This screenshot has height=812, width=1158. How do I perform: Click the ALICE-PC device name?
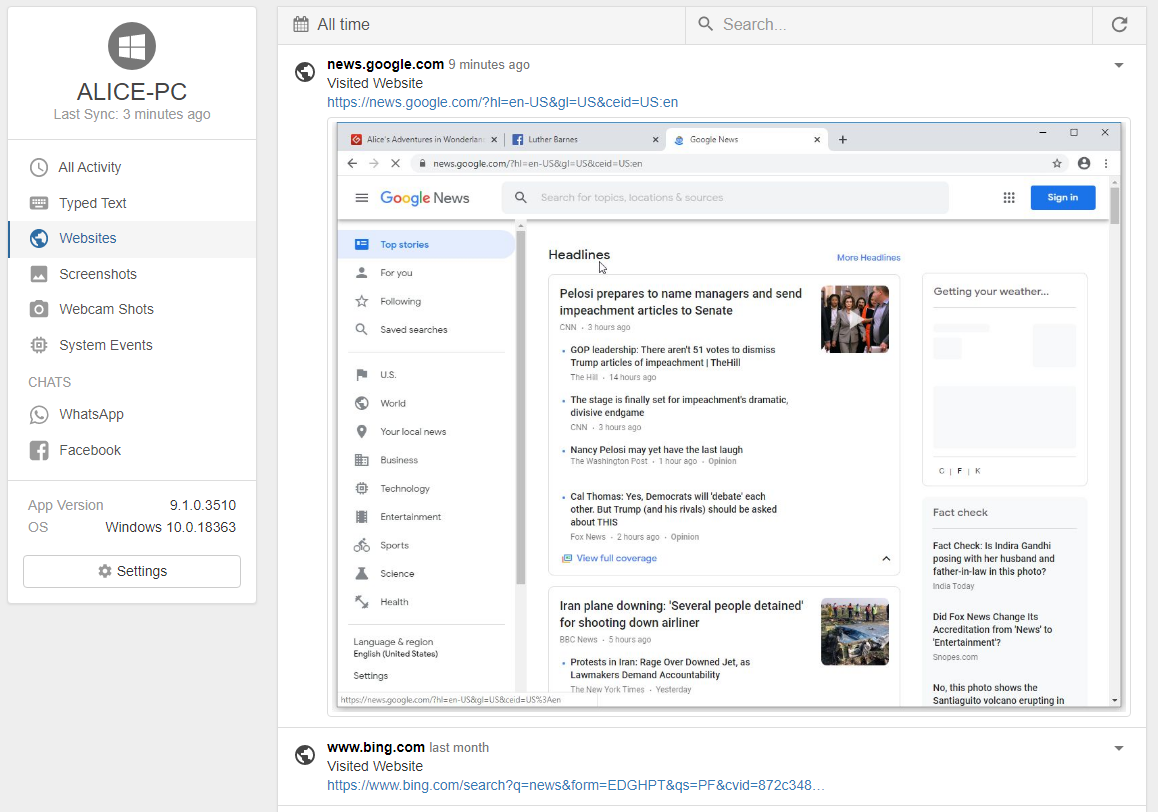(x=131, y=92)
